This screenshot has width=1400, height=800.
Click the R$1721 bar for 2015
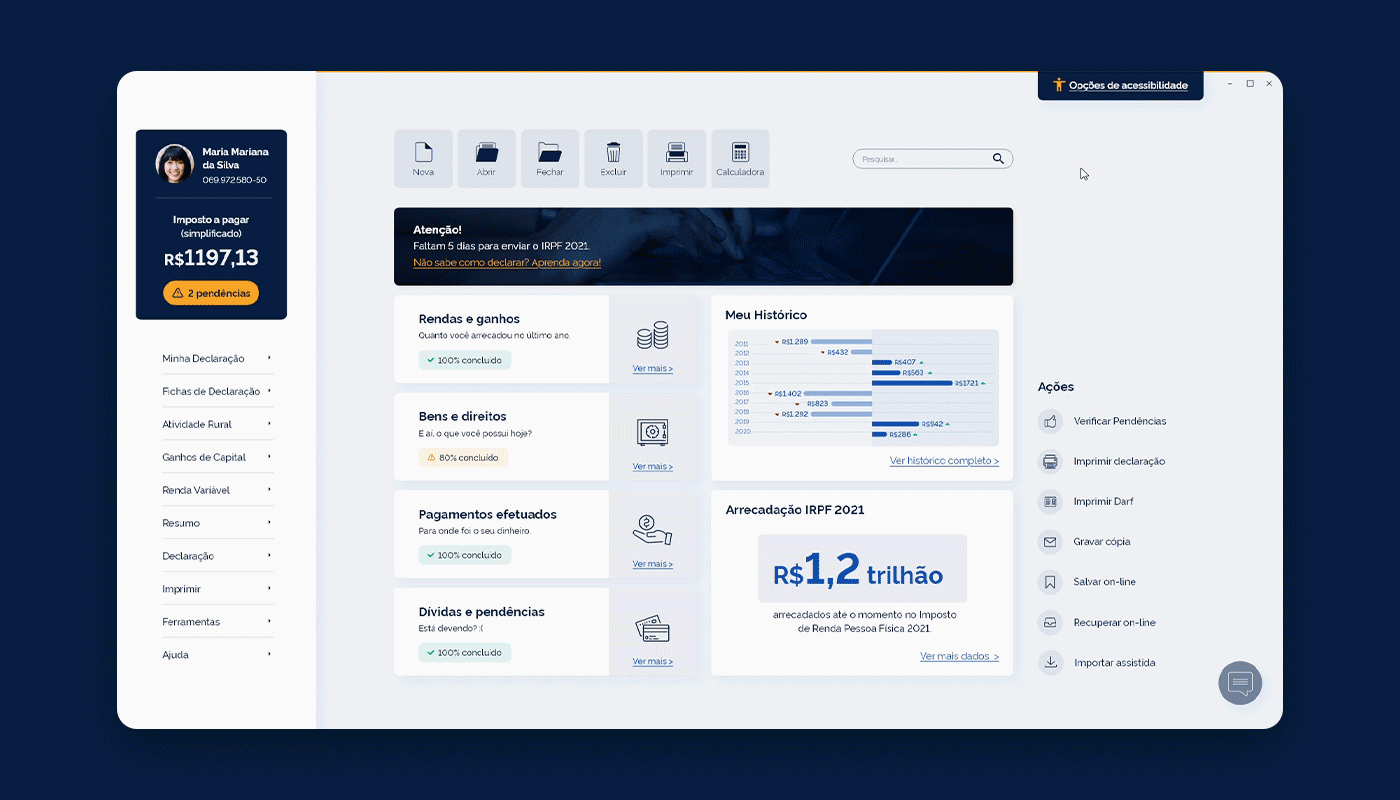pyautogui.click(x=911, y=383)
